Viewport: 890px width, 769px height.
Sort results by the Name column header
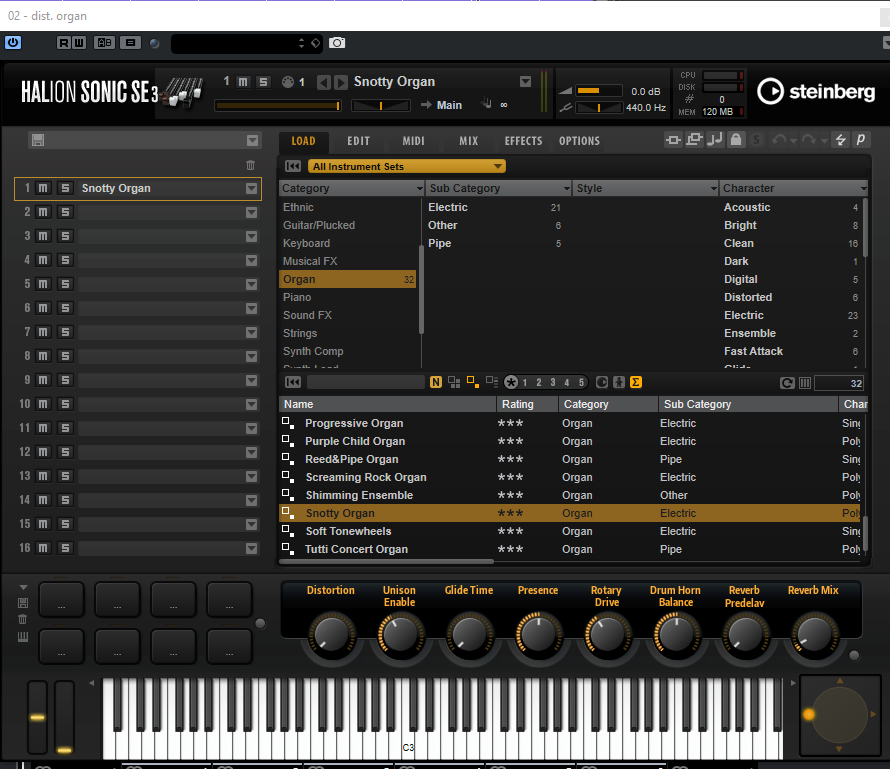(388, 404)
